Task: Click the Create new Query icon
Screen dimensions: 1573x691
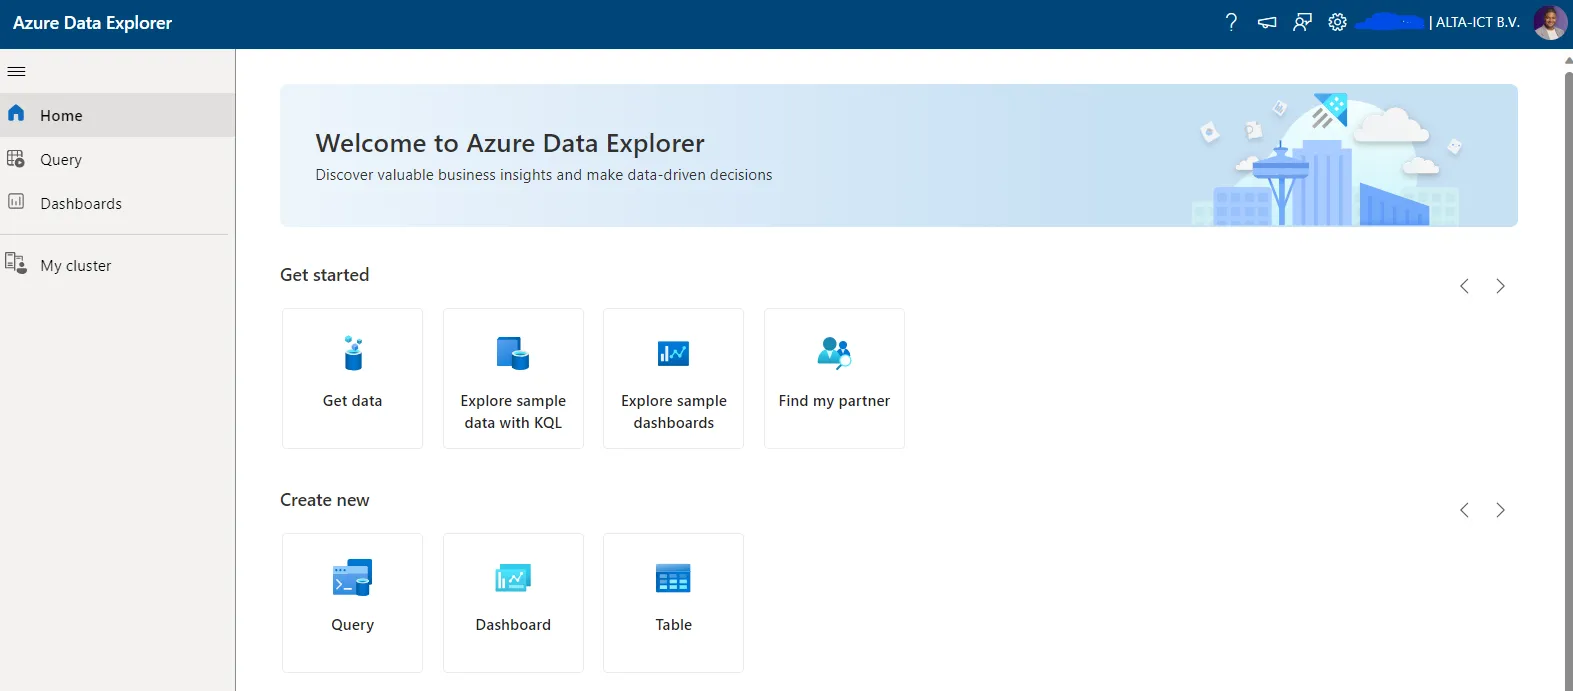Action: coord(352,578)
